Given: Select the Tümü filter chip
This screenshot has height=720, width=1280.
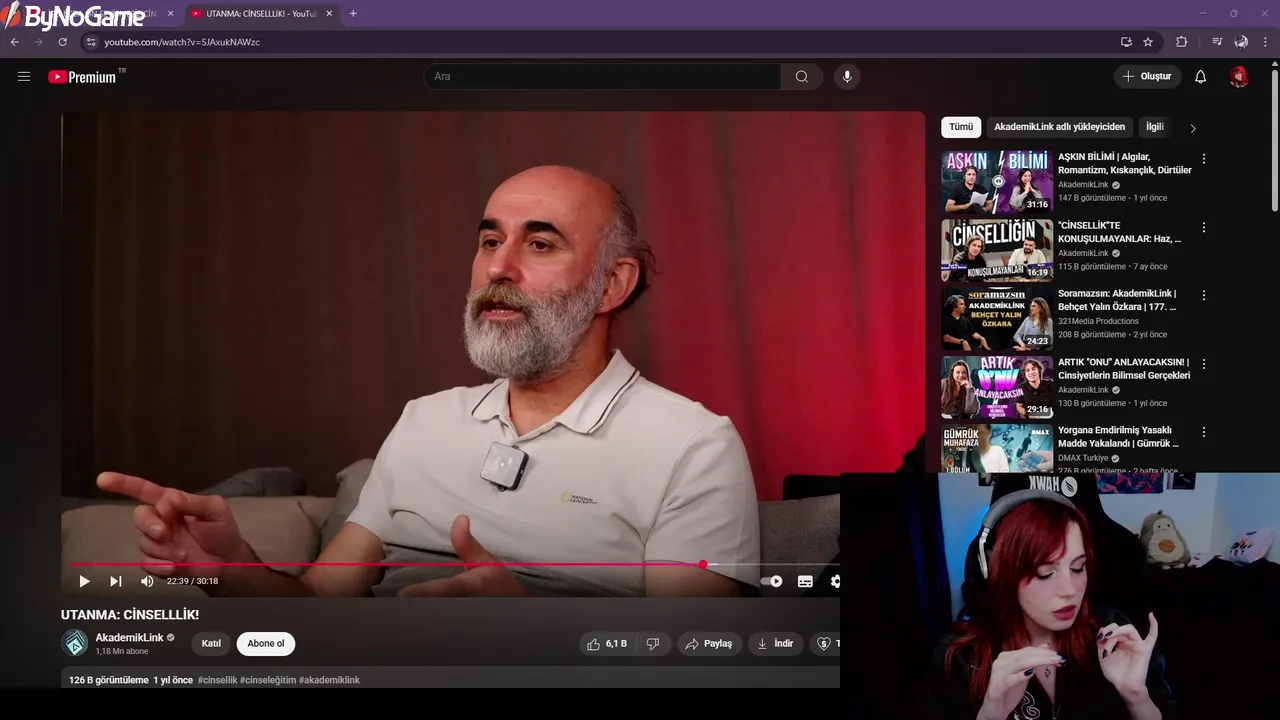Looking at the screenshot, I should pos(961,127).
